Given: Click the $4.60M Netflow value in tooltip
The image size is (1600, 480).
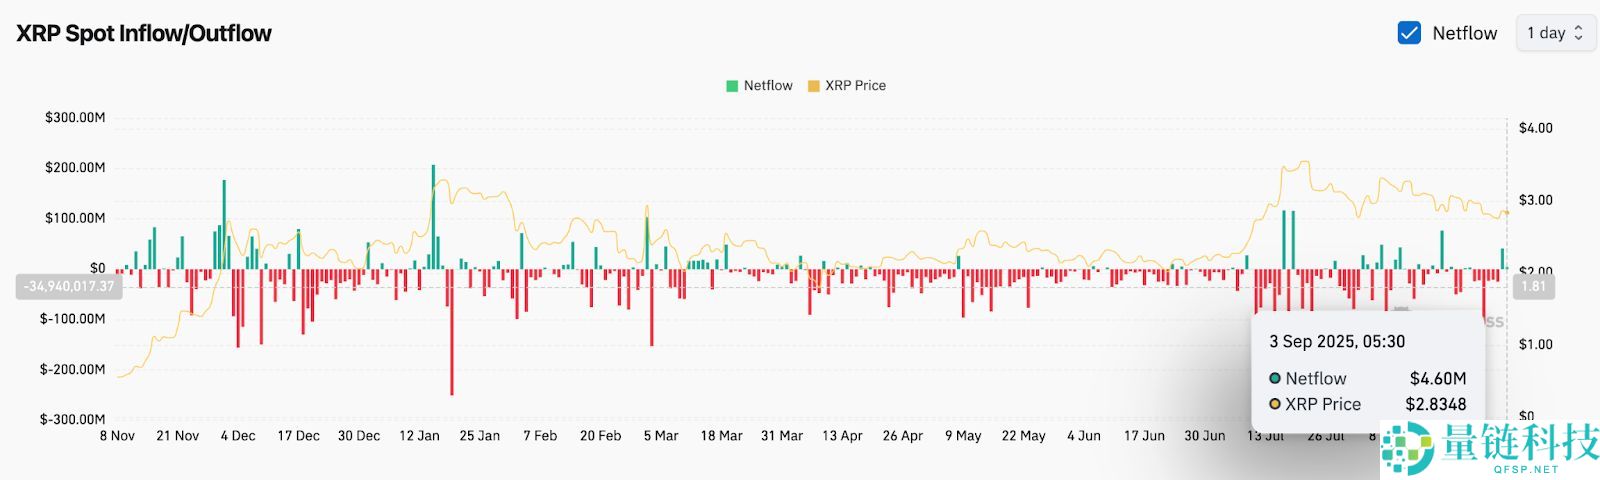Looking at the screenshot, I should (x=1438, y=379).
